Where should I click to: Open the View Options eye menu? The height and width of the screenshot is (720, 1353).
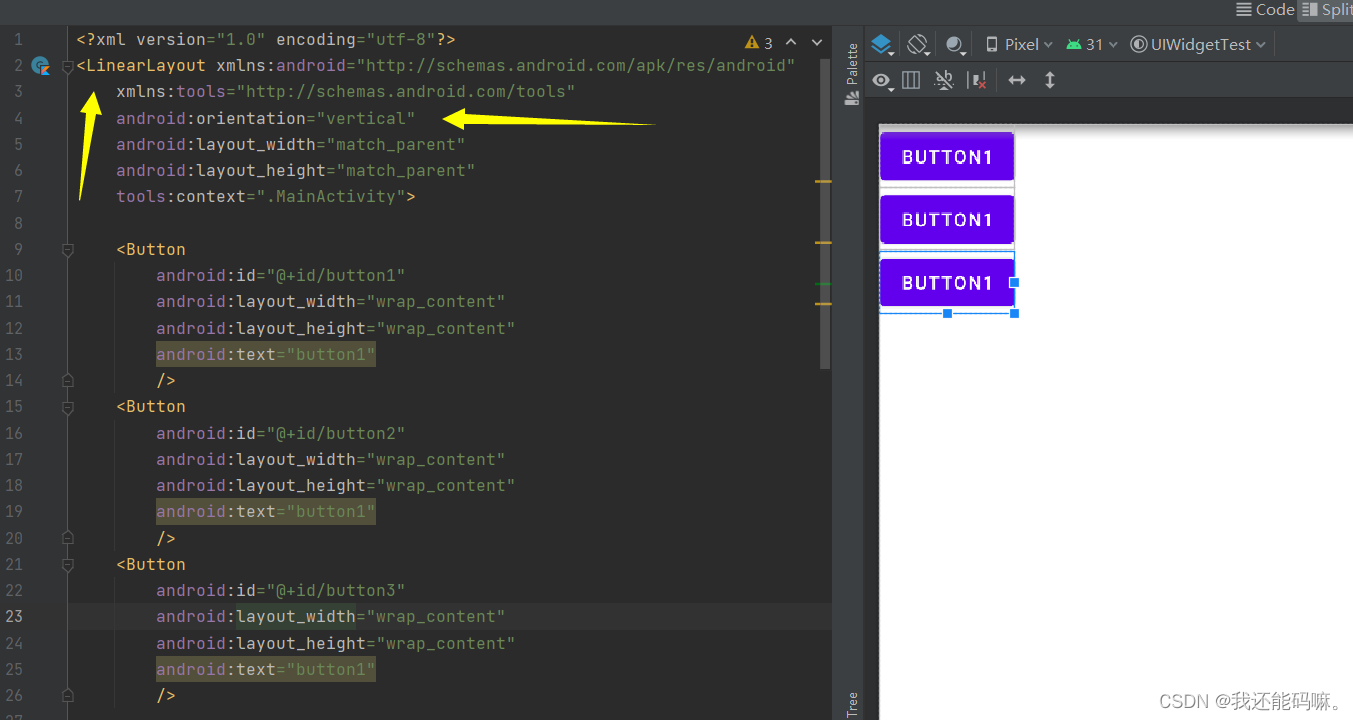[883, 80]
